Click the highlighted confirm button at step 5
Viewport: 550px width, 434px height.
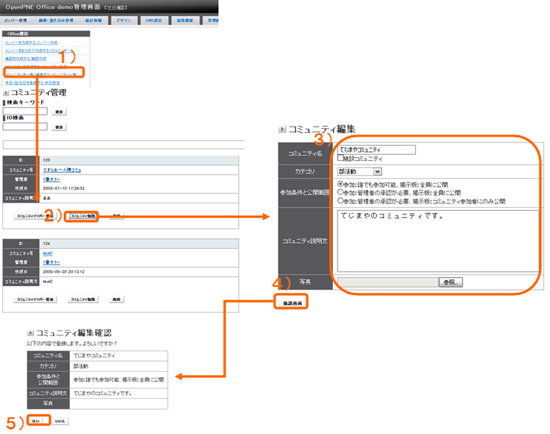tap(39, 420)
